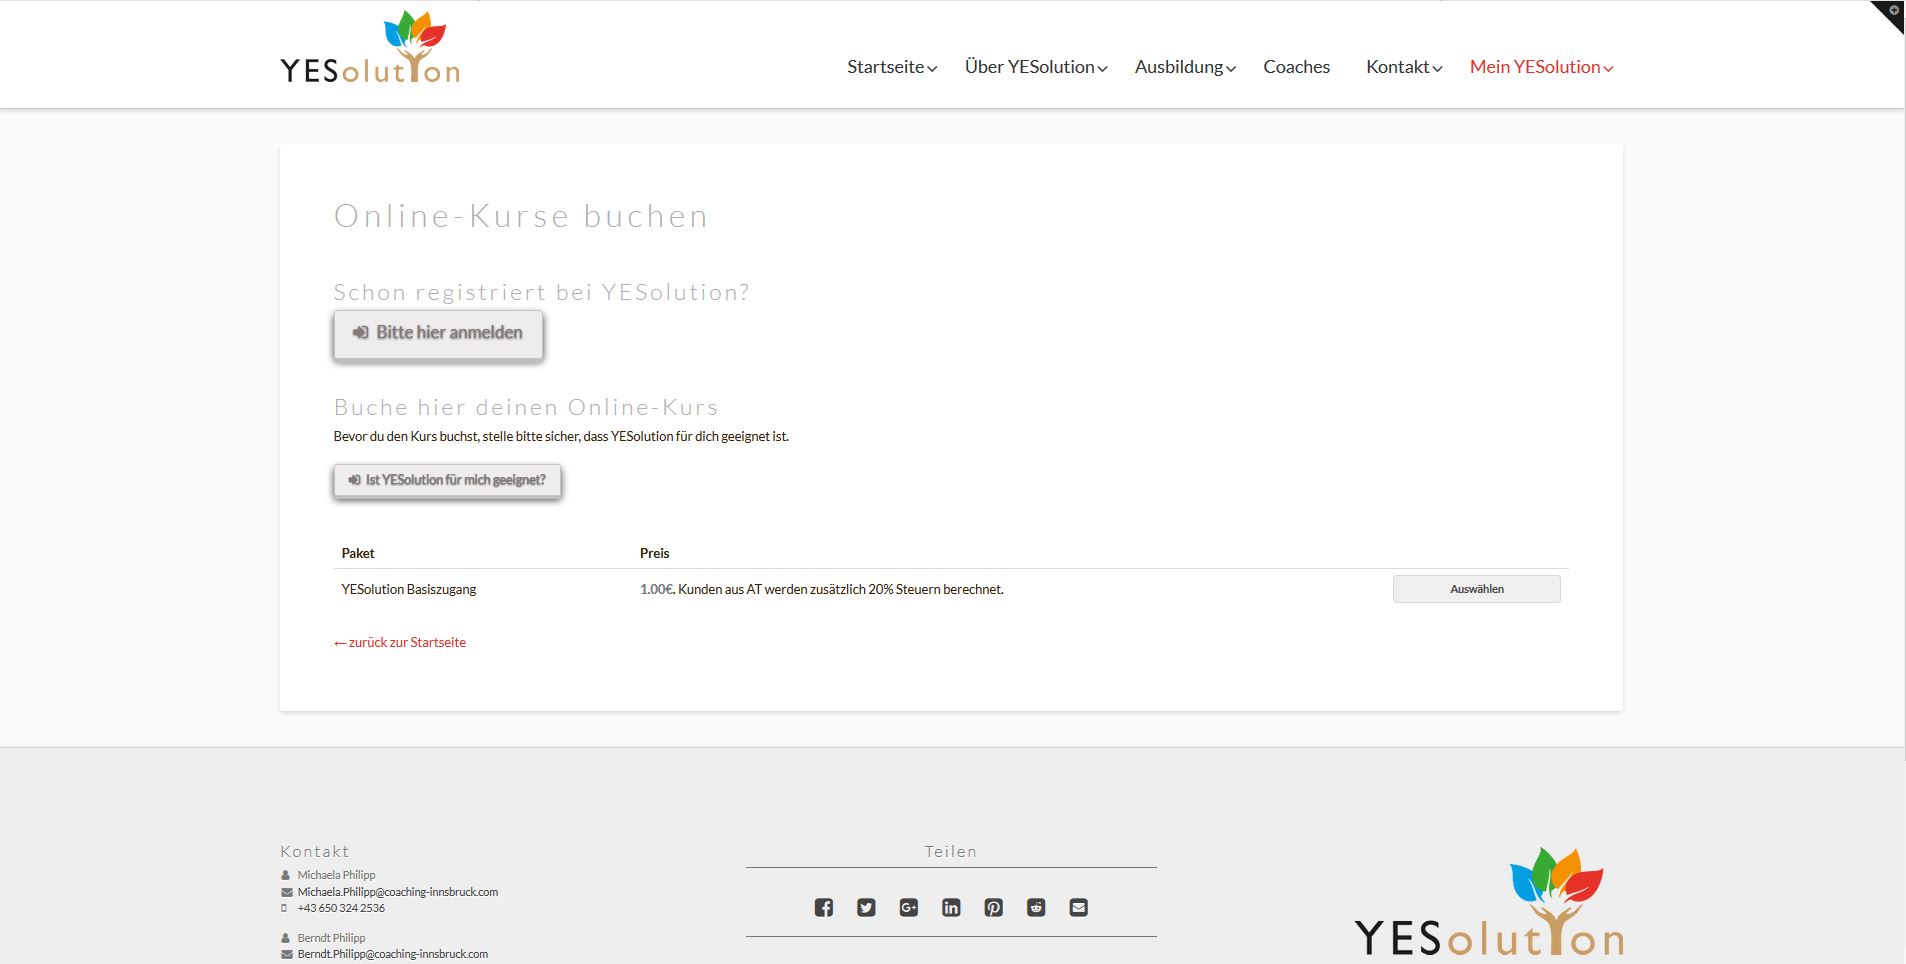1906x964 pixels.
Task: Follow zurück zur Startseite link
Action: [400, 642]
